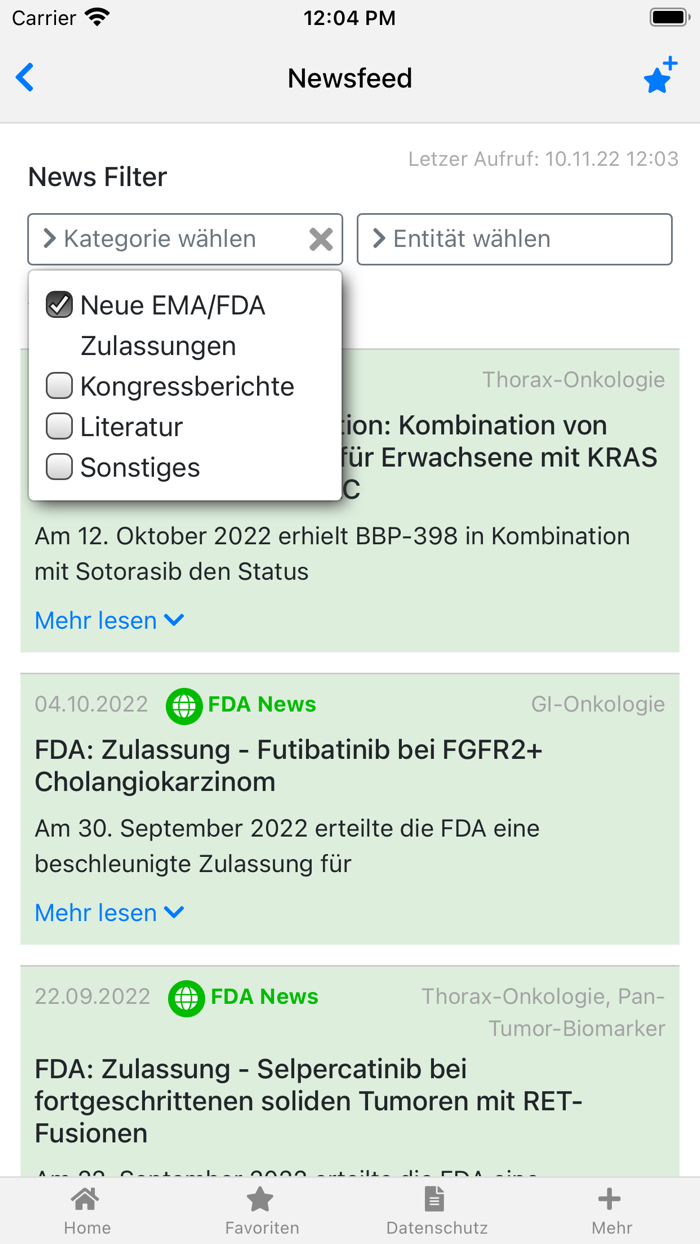Expand the Futibatinib article via Mehr lesen chevron
The width and height of the screenshot is (700, 1244).
[110, 912]
